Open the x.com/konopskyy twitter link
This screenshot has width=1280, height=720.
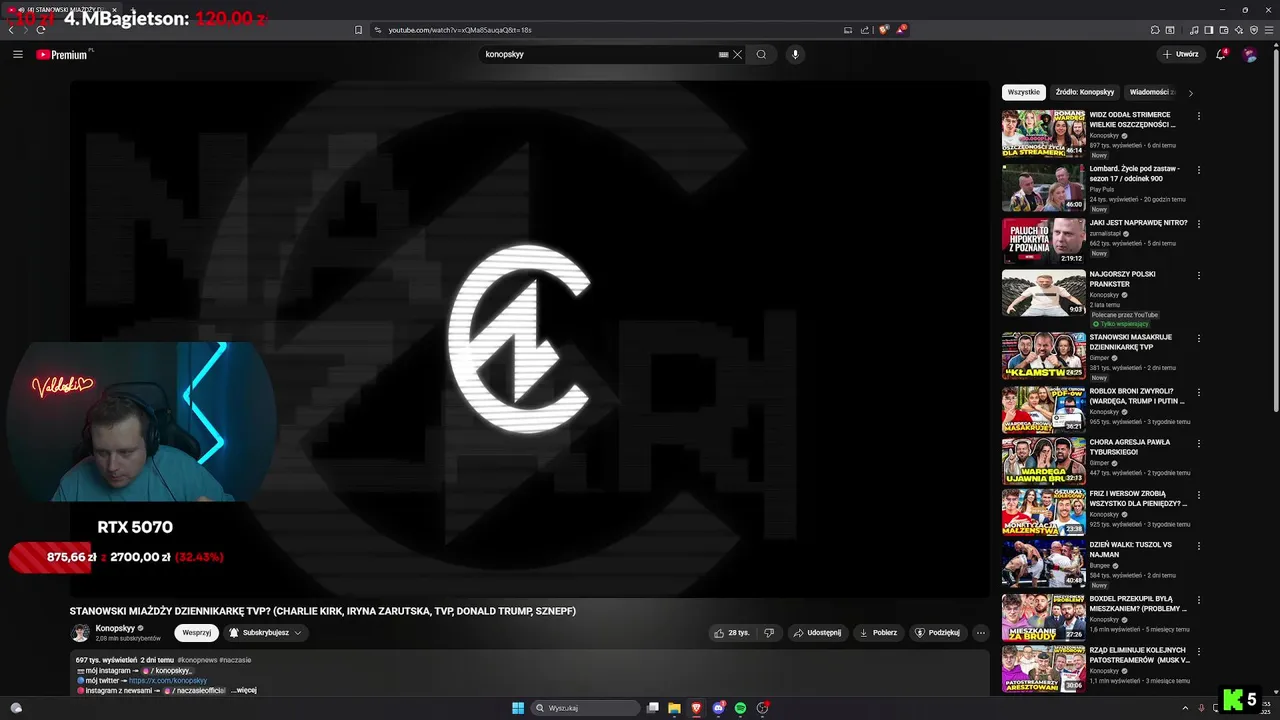click(168, 680)
